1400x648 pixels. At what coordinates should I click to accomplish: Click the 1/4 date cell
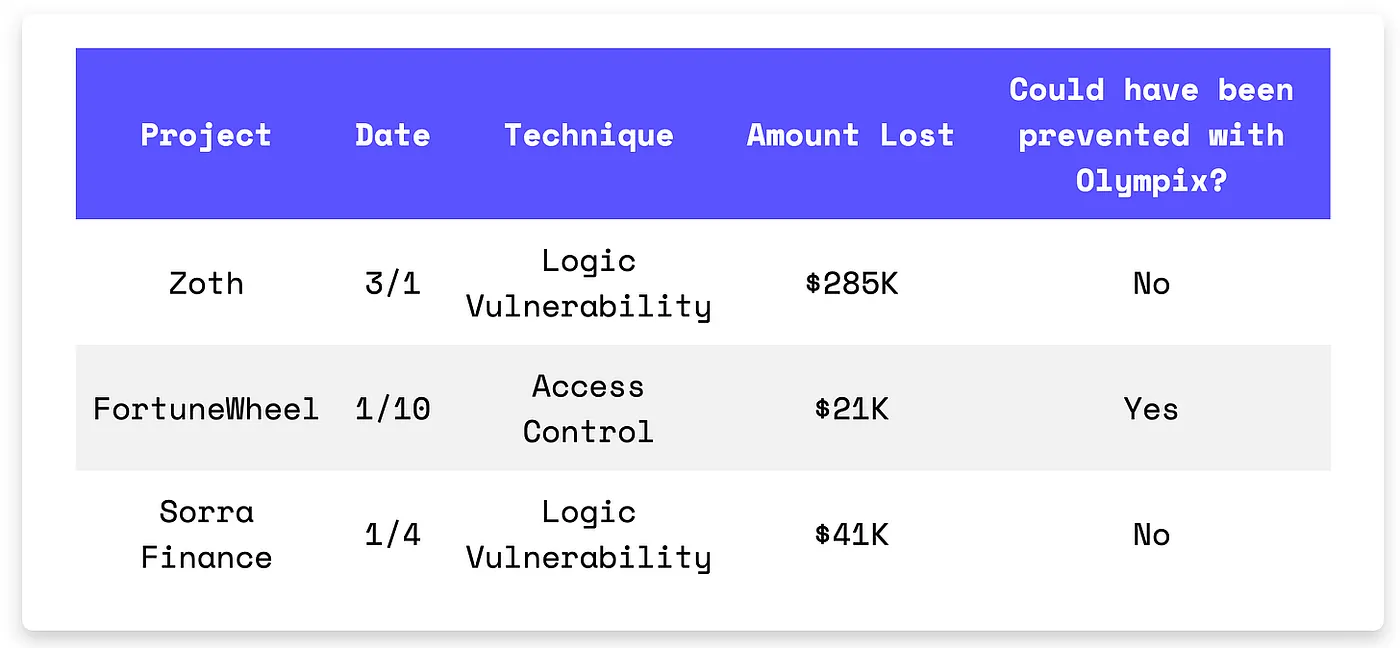coord(392,534)
